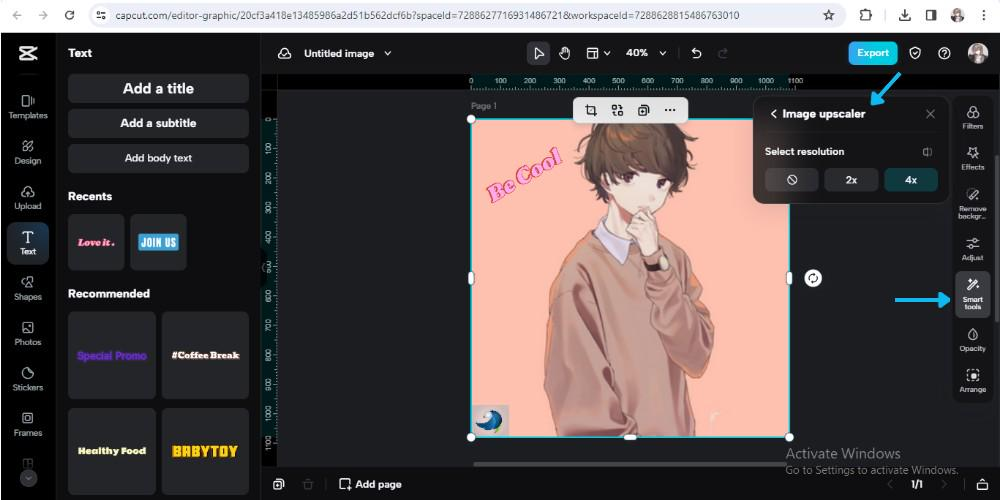Select no upscaling option
Screen dimensions: 1000x500
pyautogui.click(x=791, y=180)
